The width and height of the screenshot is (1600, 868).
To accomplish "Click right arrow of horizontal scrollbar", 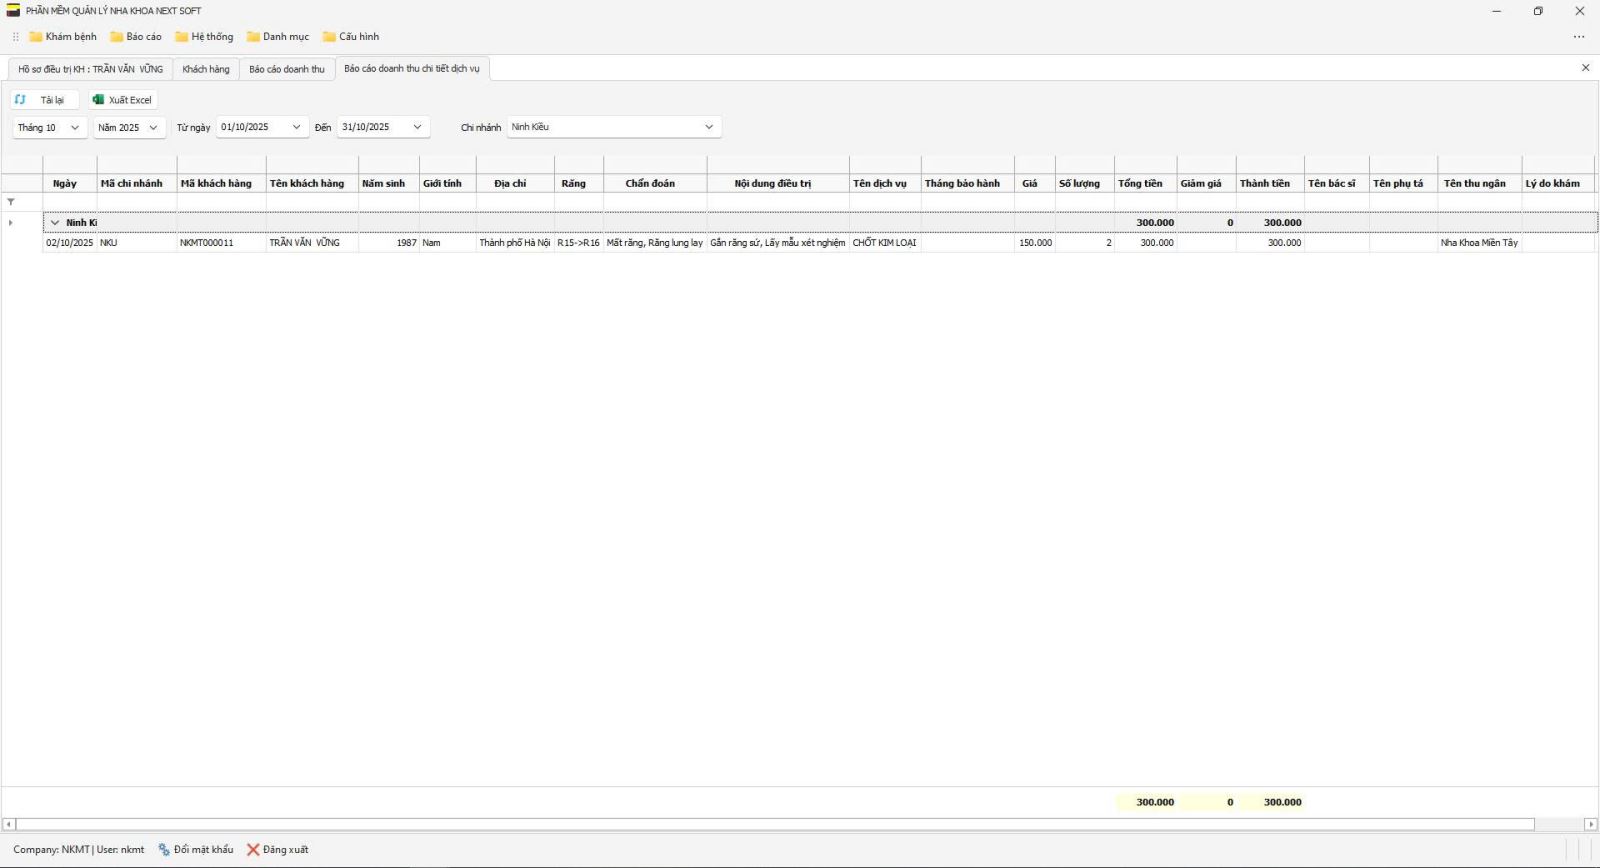I will (1590, 825).
